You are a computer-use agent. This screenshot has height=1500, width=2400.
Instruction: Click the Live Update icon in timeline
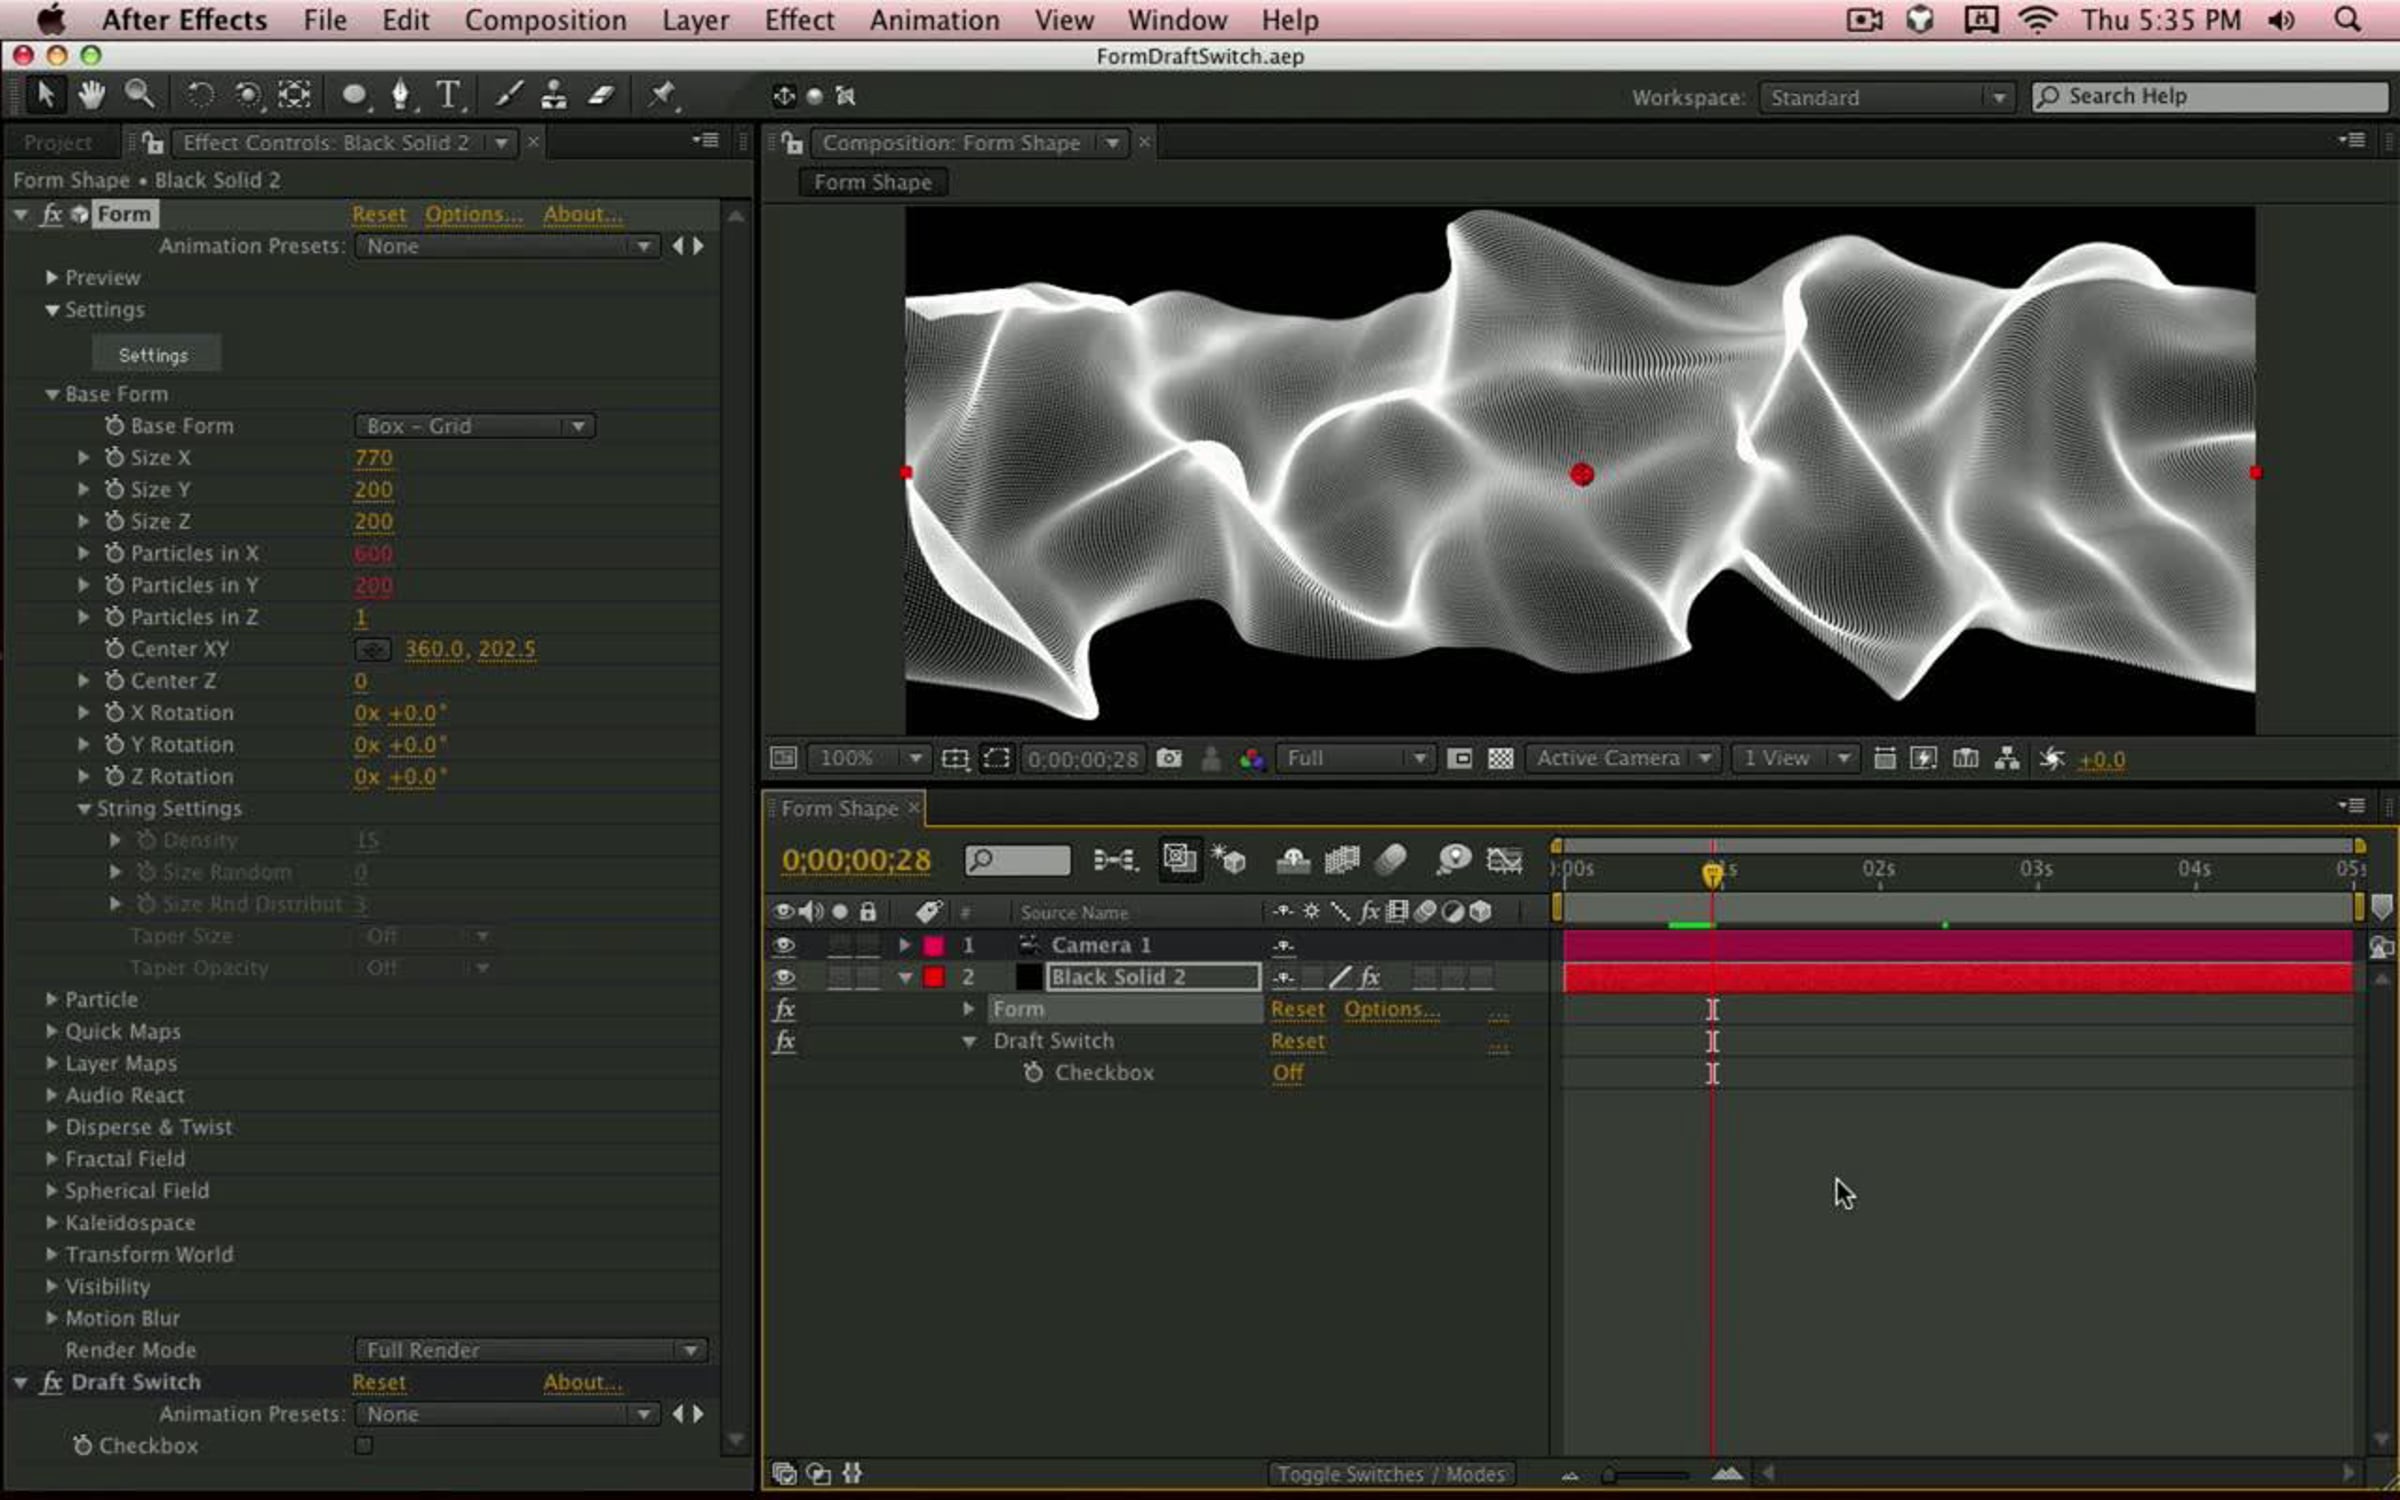point(1180,859)
